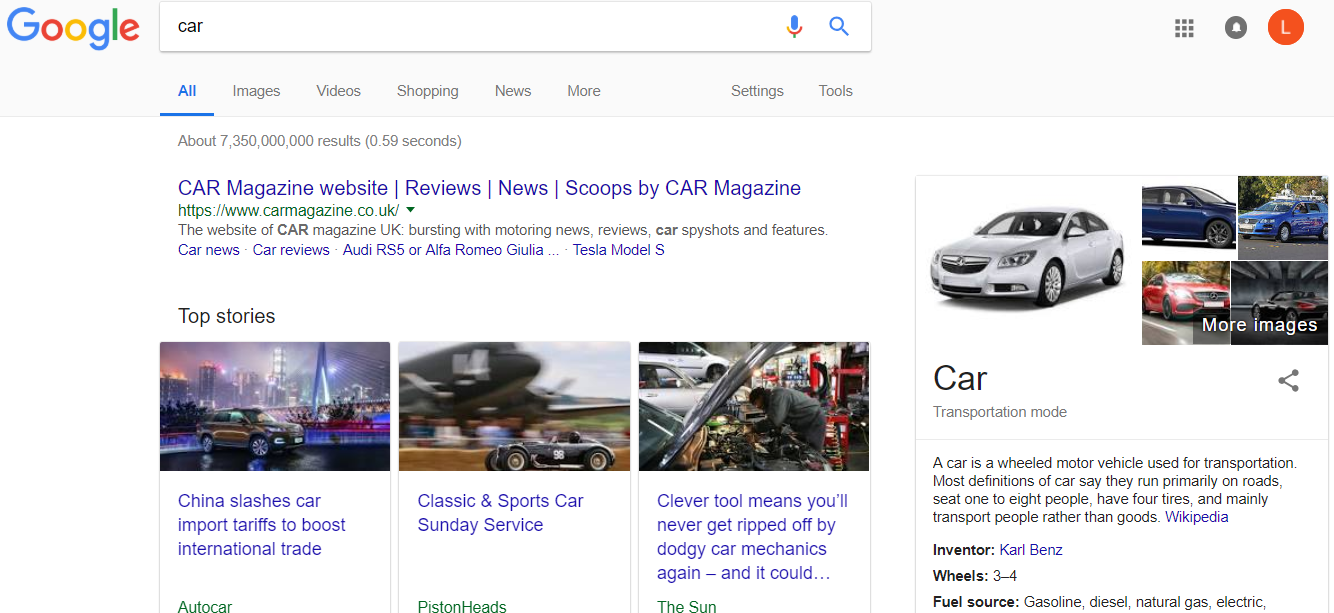Screen dimensions: 1334x613
Task: Open the Settings dropdown
Action: point(757,91)
